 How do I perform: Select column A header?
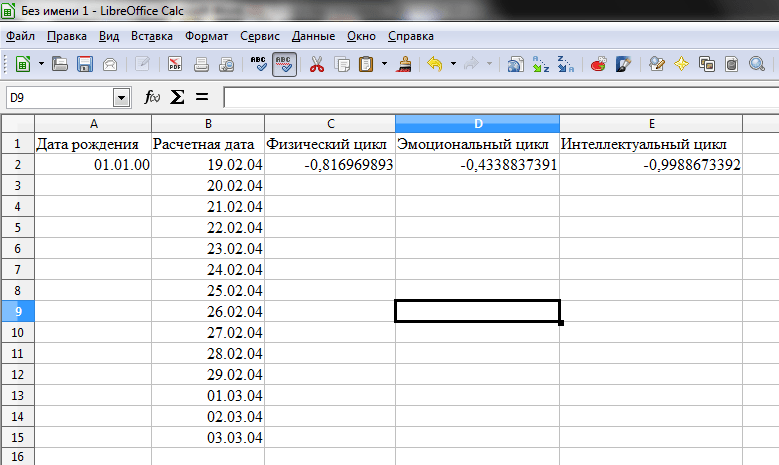click(93, 124)
